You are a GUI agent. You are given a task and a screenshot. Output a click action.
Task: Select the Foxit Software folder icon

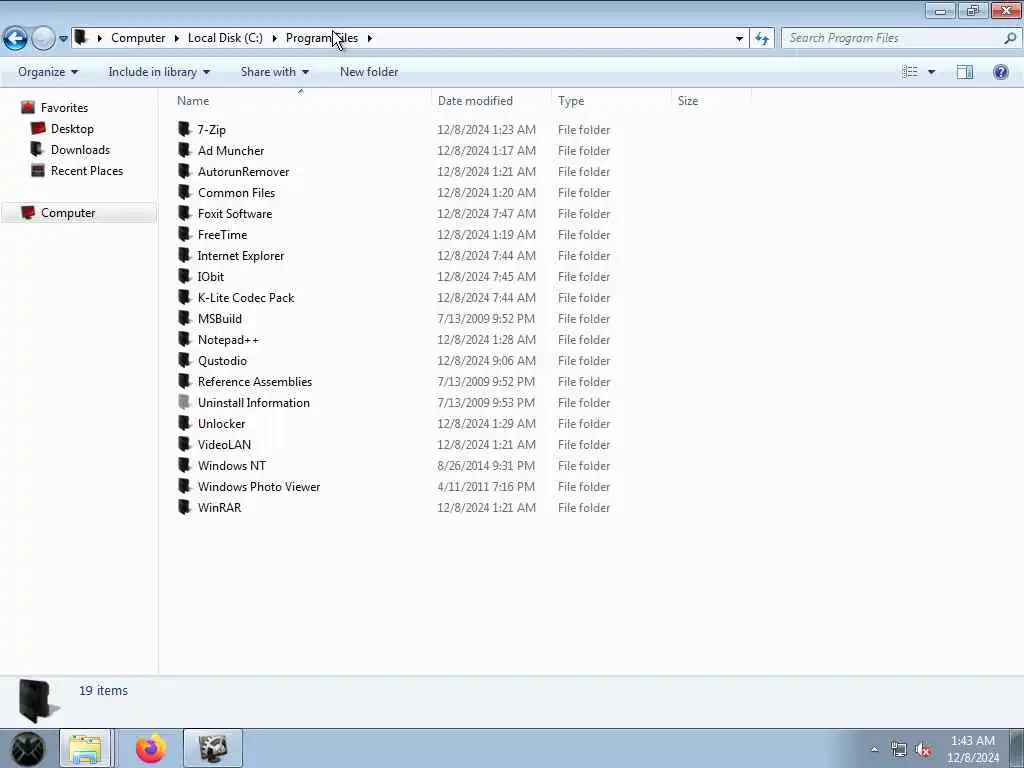point(184,213)
